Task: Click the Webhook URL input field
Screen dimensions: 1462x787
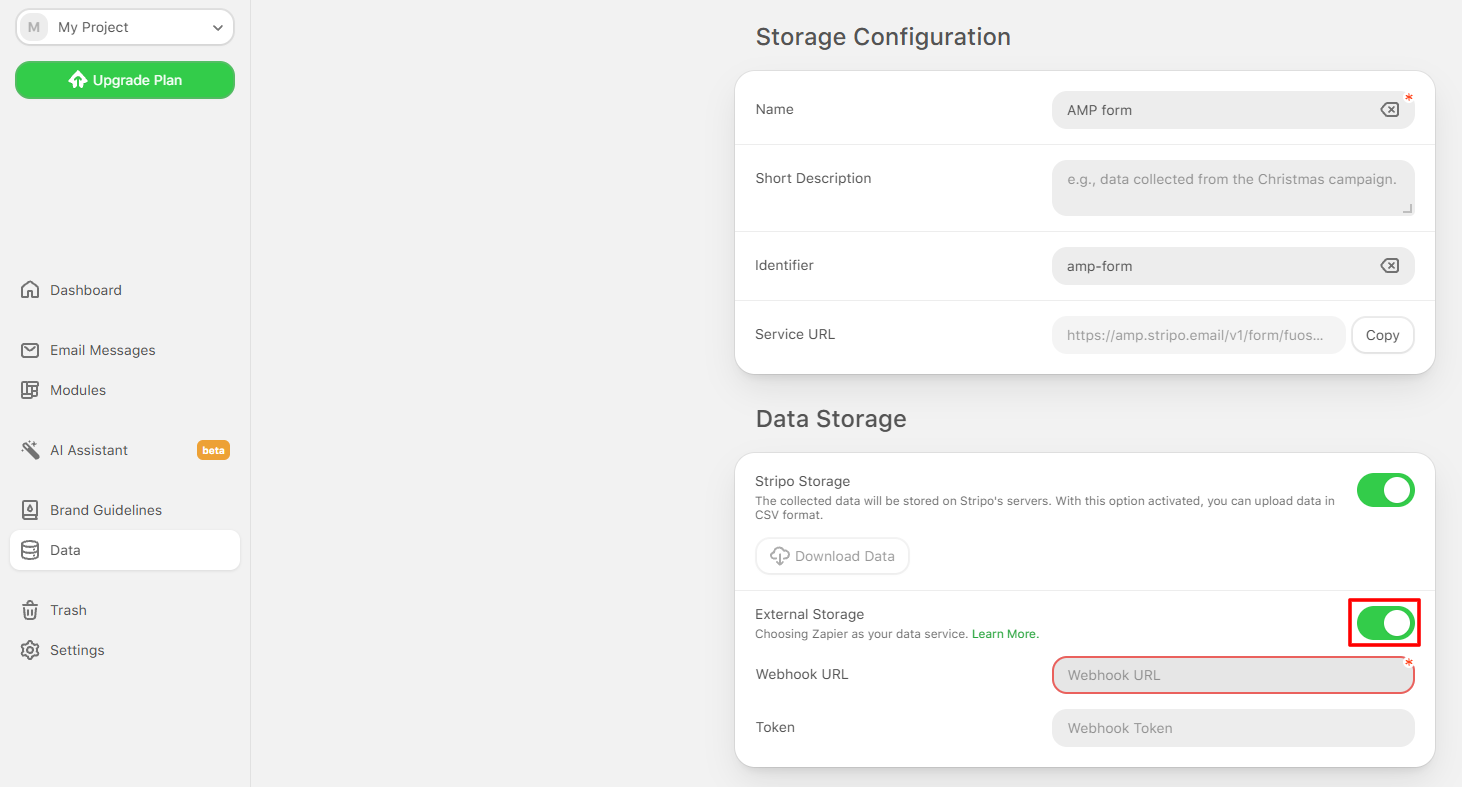Action: (1233, 675)
